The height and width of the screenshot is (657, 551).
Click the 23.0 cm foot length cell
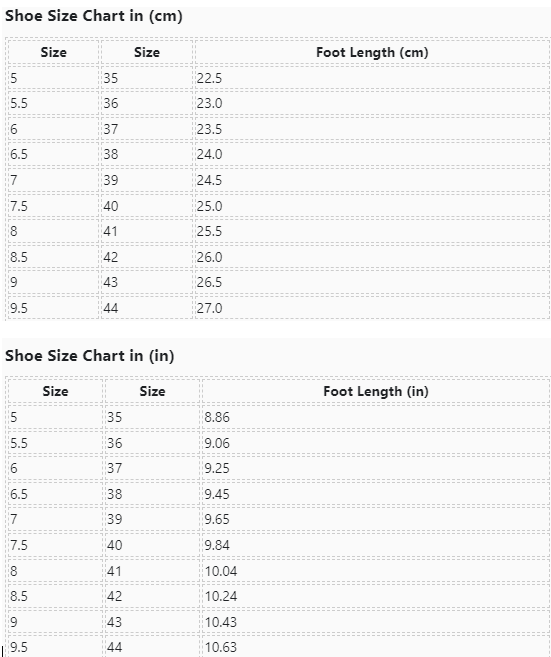pyautogui.click(x=372, y=103)
